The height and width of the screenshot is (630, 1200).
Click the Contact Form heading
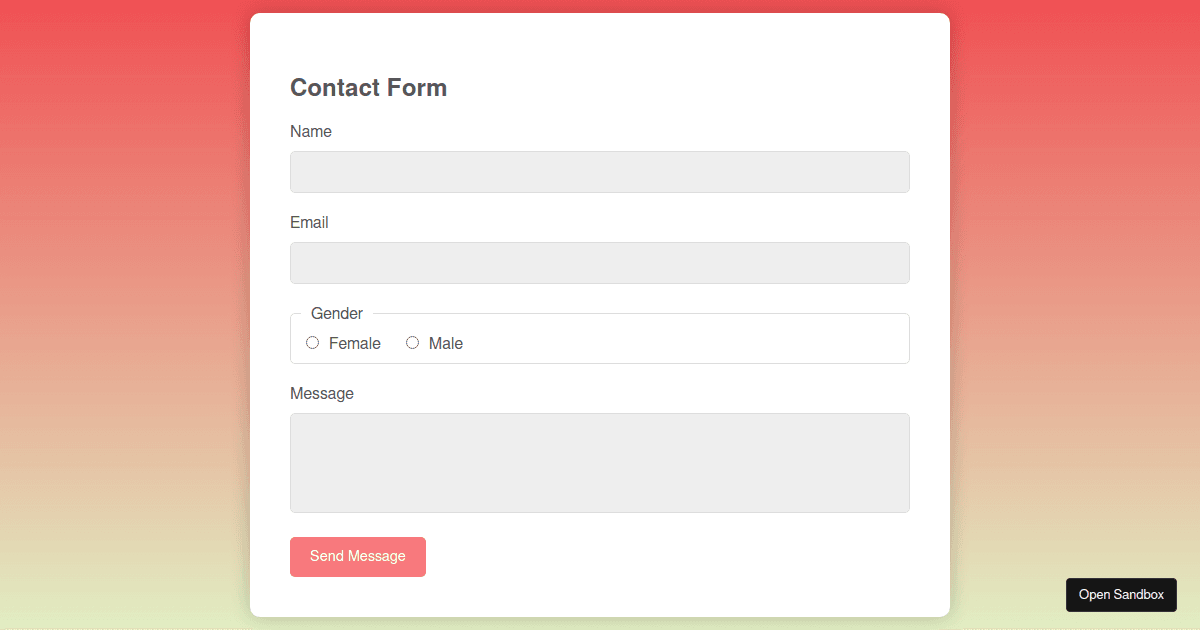(x=368, y=88)
